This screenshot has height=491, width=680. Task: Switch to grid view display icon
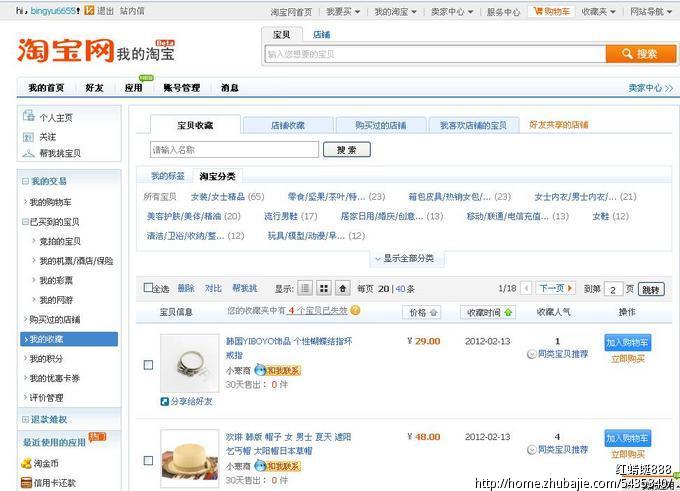click(x=324, y=288)
